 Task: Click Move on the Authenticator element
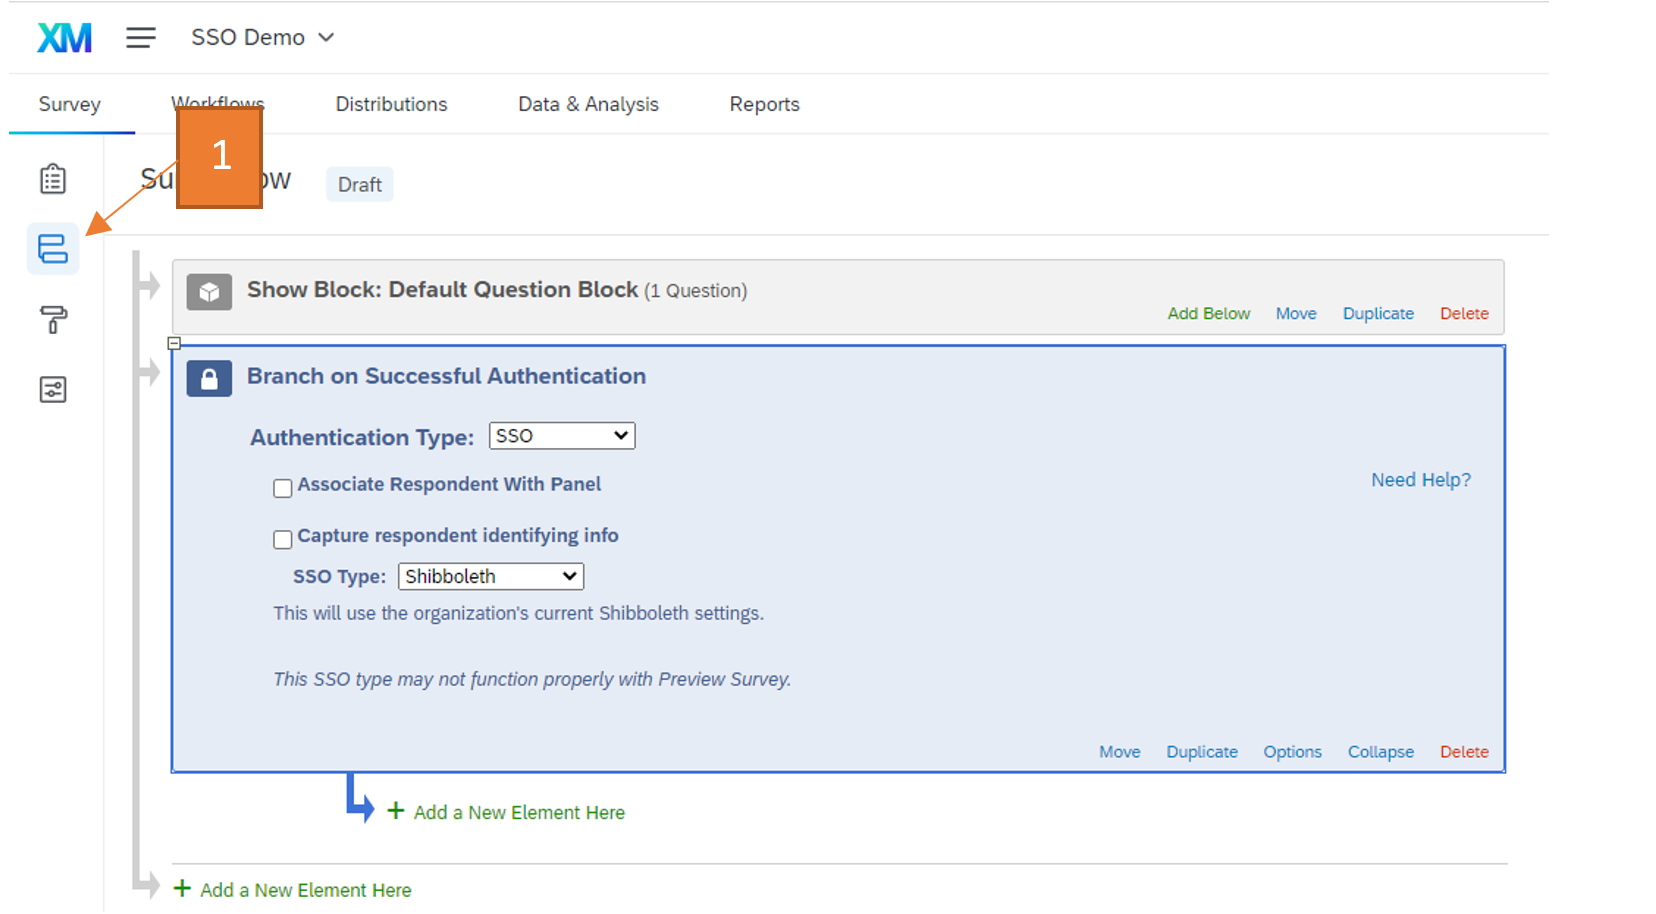tap(1120, 752)
